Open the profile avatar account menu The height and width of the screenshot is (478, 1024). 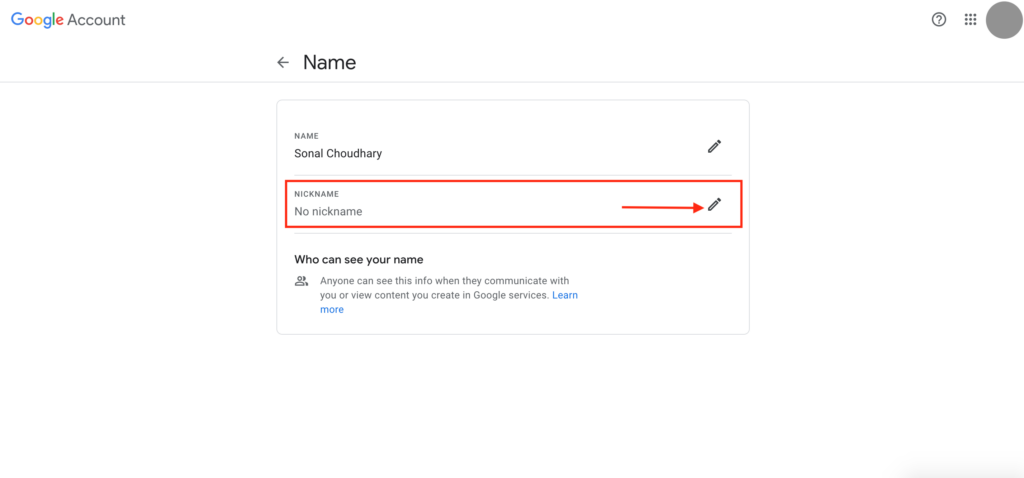click(x=1004, y=20)
